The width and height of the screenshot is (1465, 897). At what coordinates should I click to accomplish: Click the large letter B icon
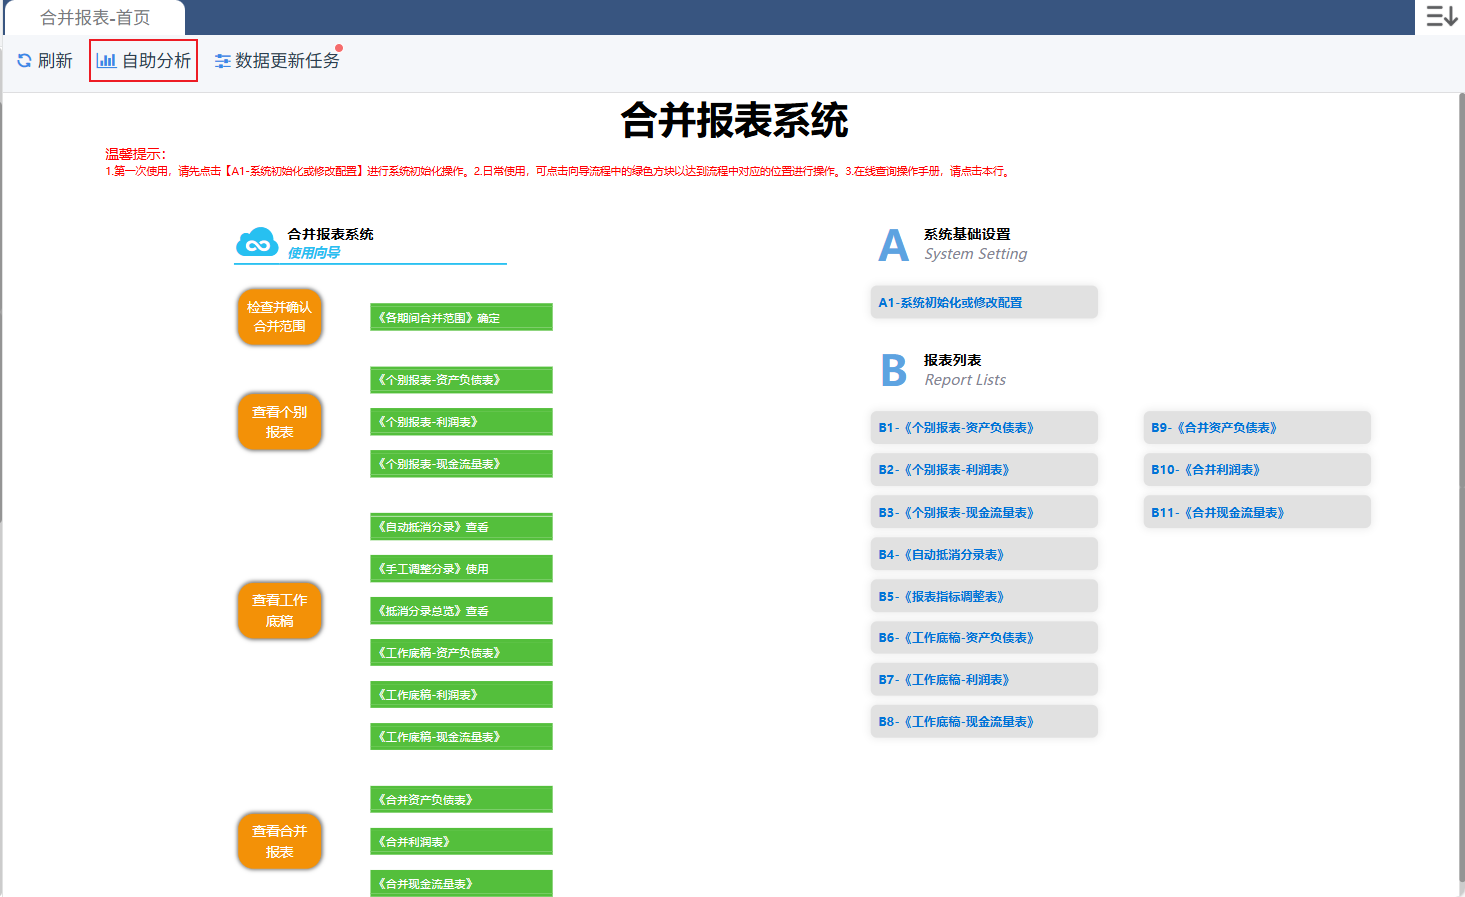tap(893, 371)
